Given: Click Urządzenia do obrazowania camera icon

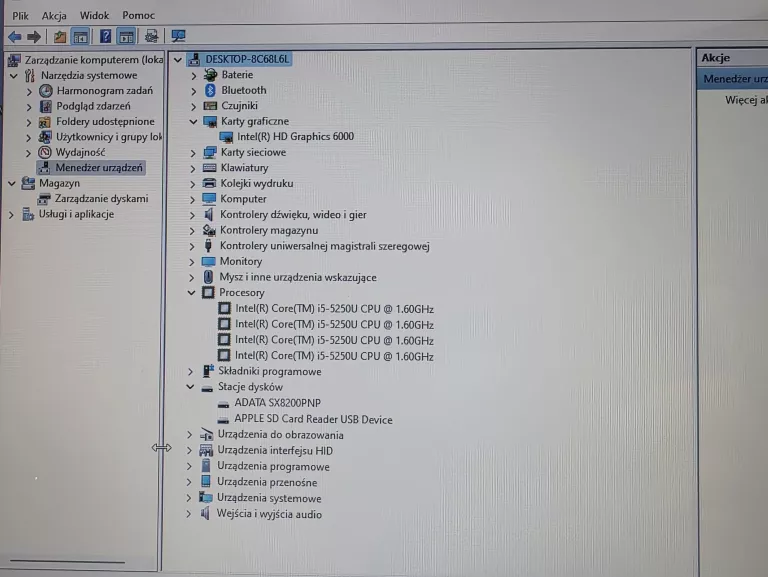Looking at the screenshot, I should [206, 435].
